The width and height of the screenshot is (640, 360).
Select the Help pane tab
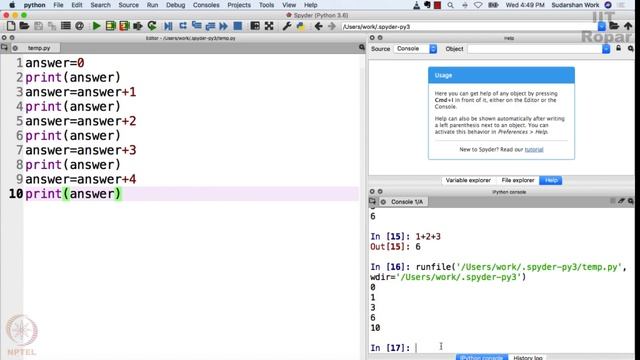click(551, 180)
